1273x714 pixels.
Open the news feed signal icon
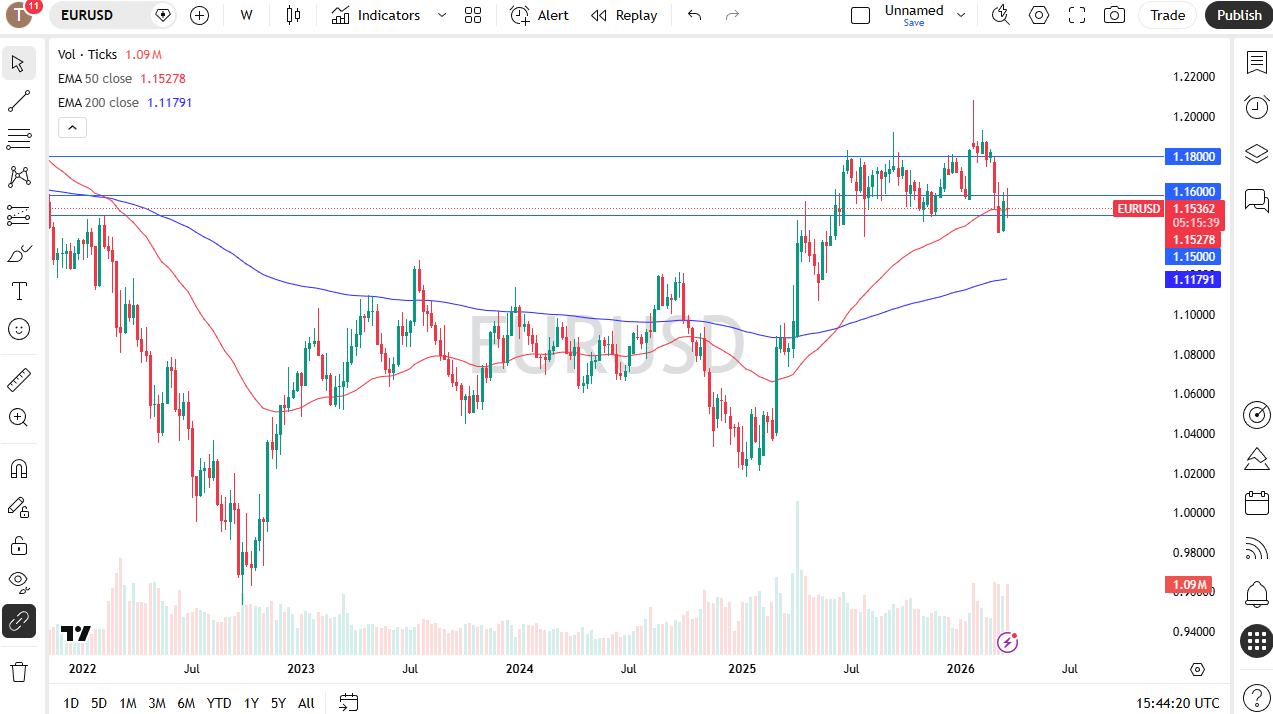pos(1256,549)
